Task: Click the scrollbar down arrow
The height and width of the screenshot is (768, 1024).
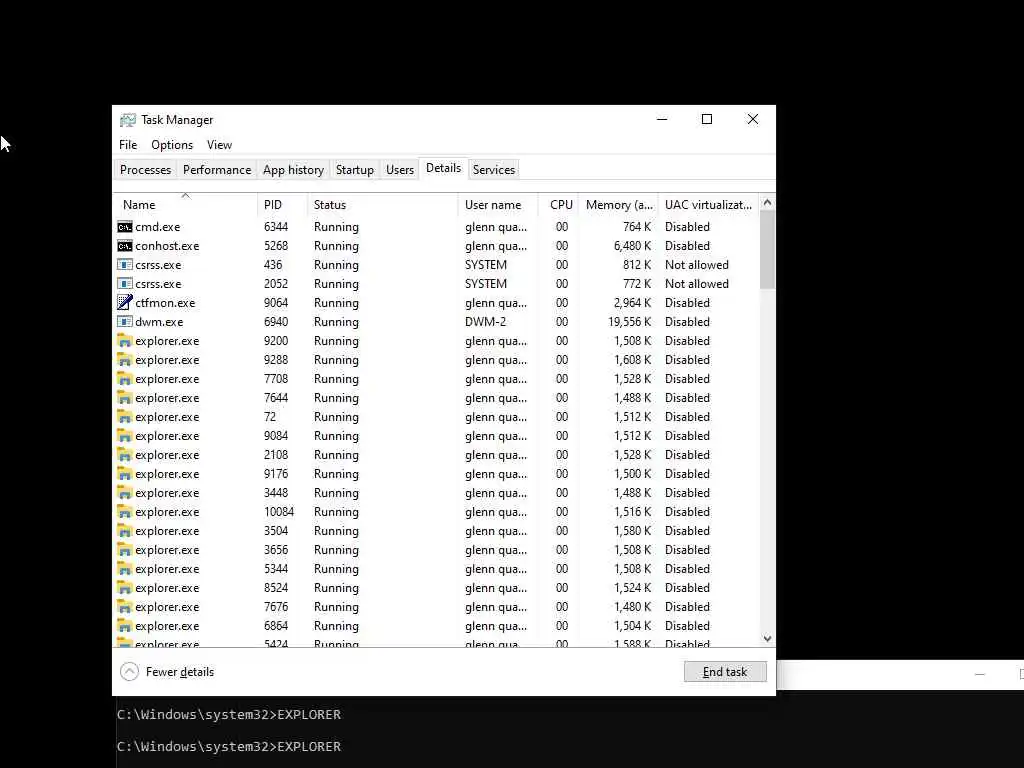Action: 767,639
